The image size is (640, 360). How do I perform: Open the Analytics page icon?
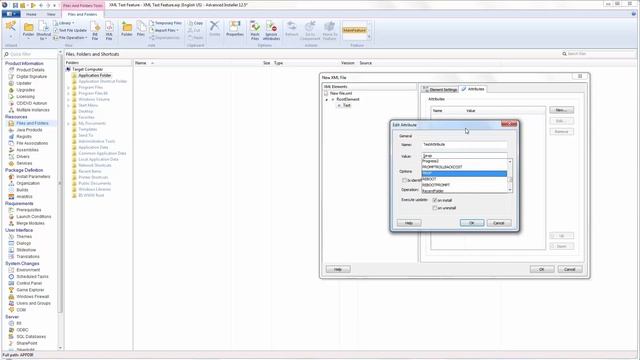point(11,197)
